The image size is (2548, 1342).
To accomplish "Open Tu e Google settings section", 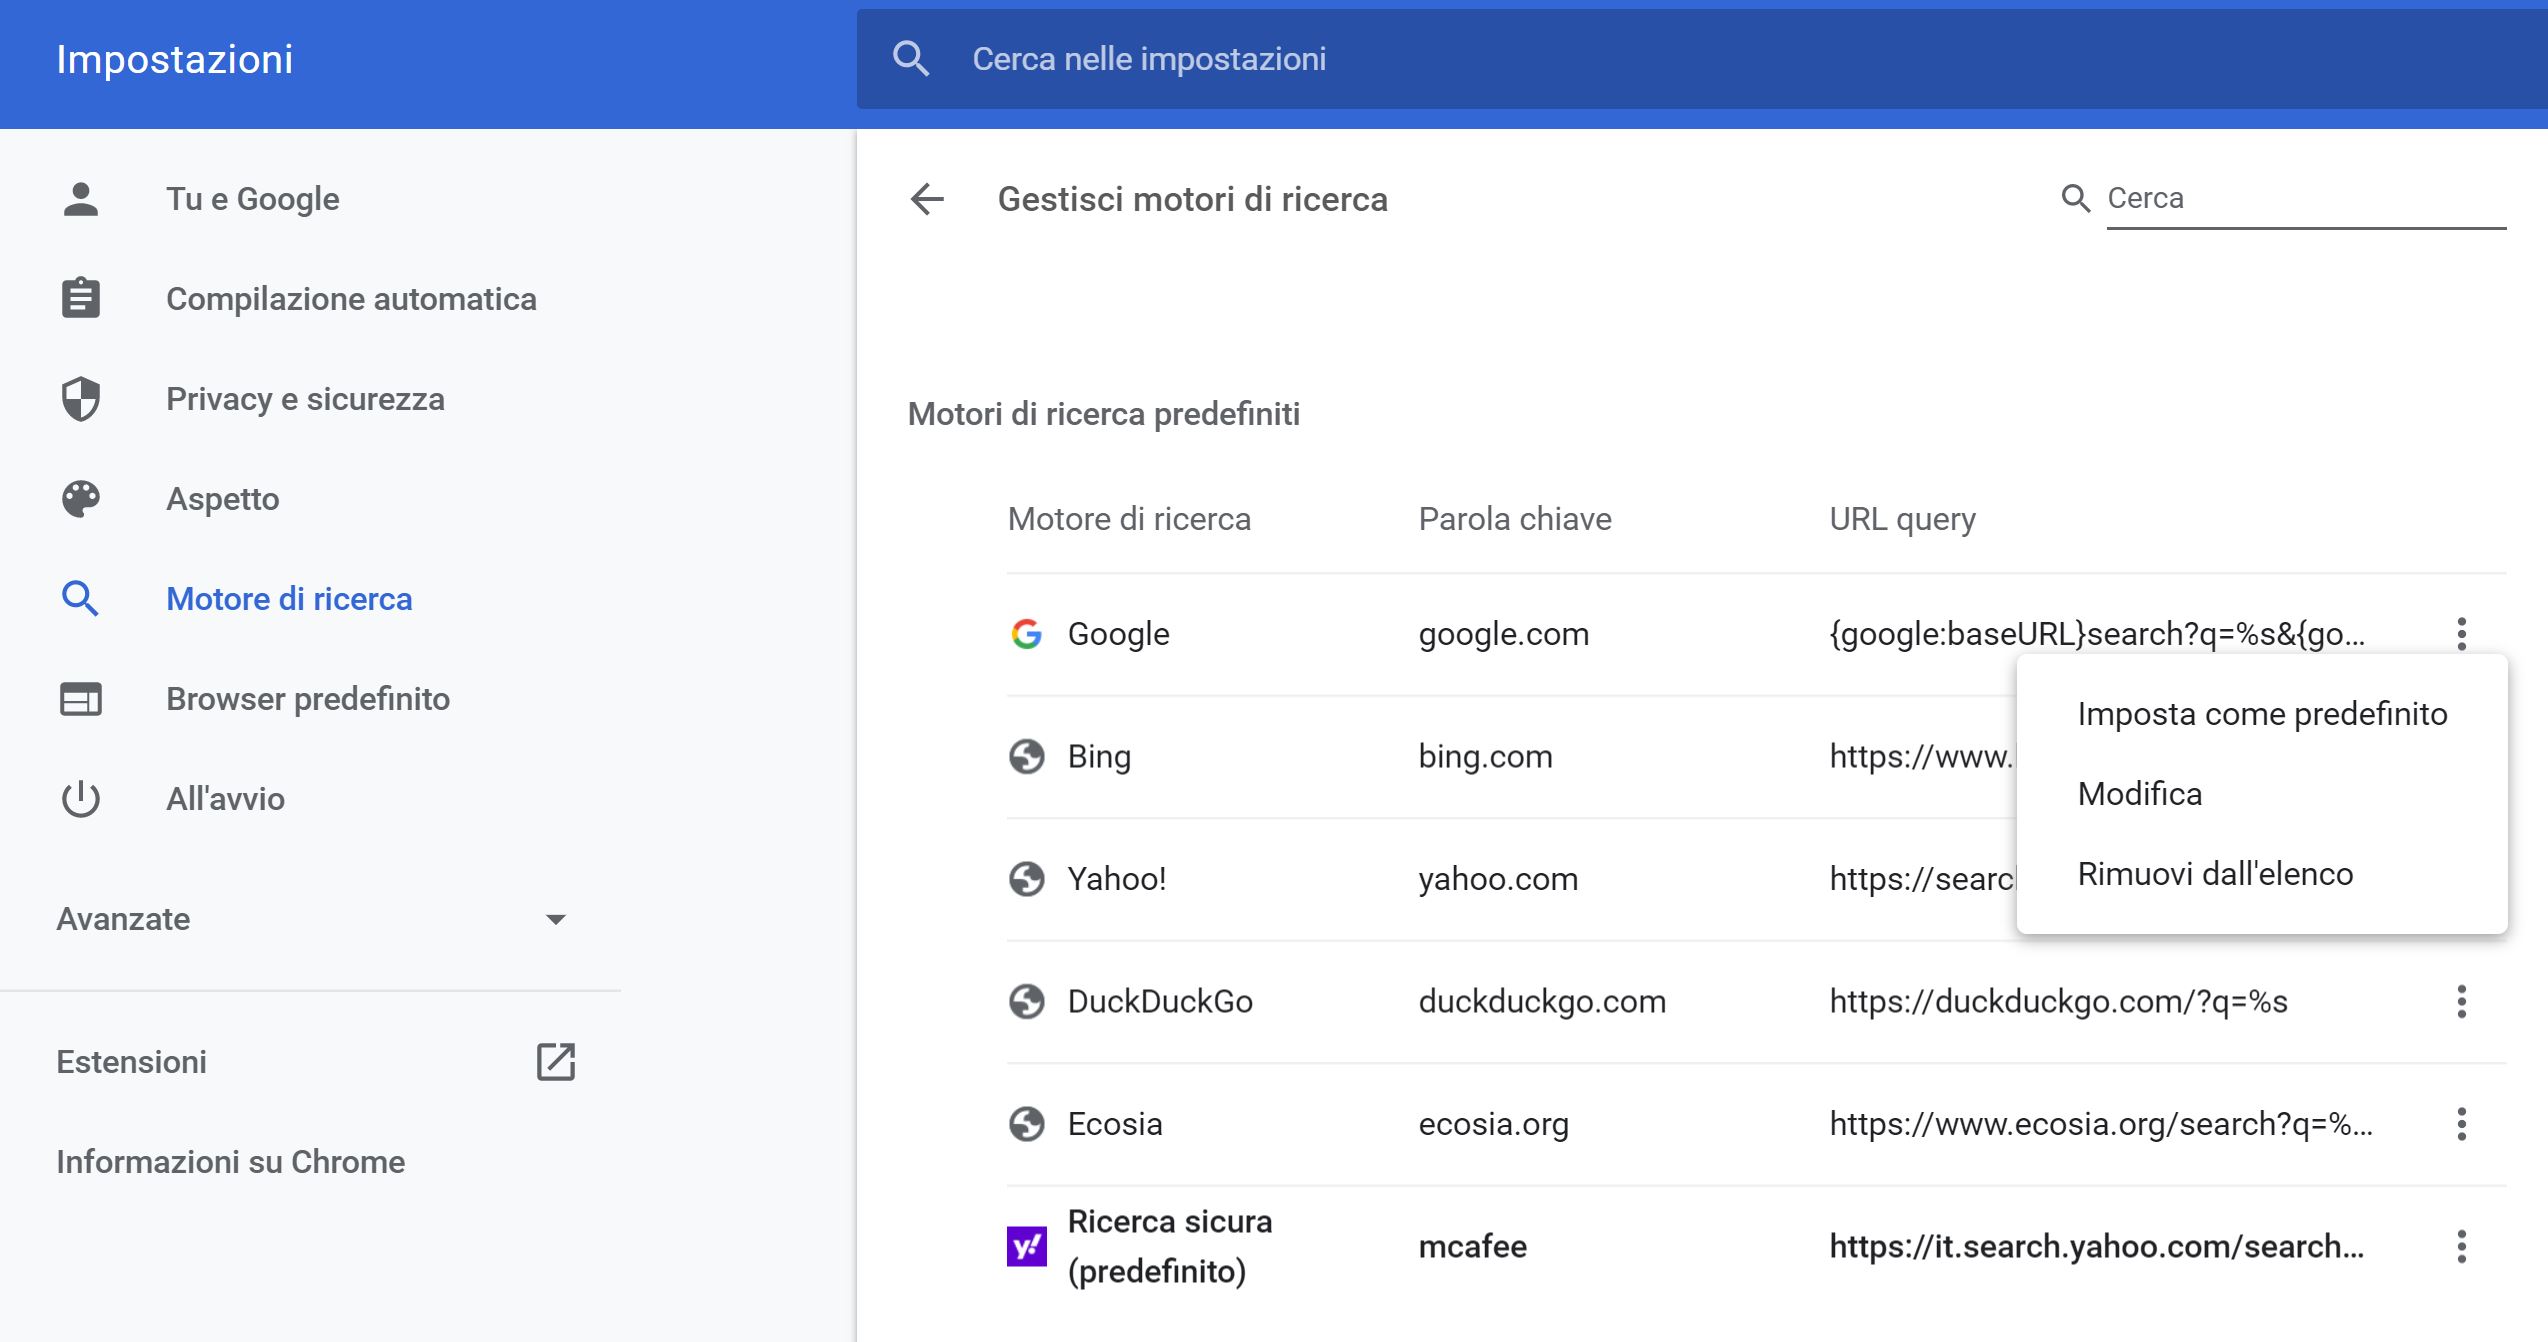I will coord(252,199).
